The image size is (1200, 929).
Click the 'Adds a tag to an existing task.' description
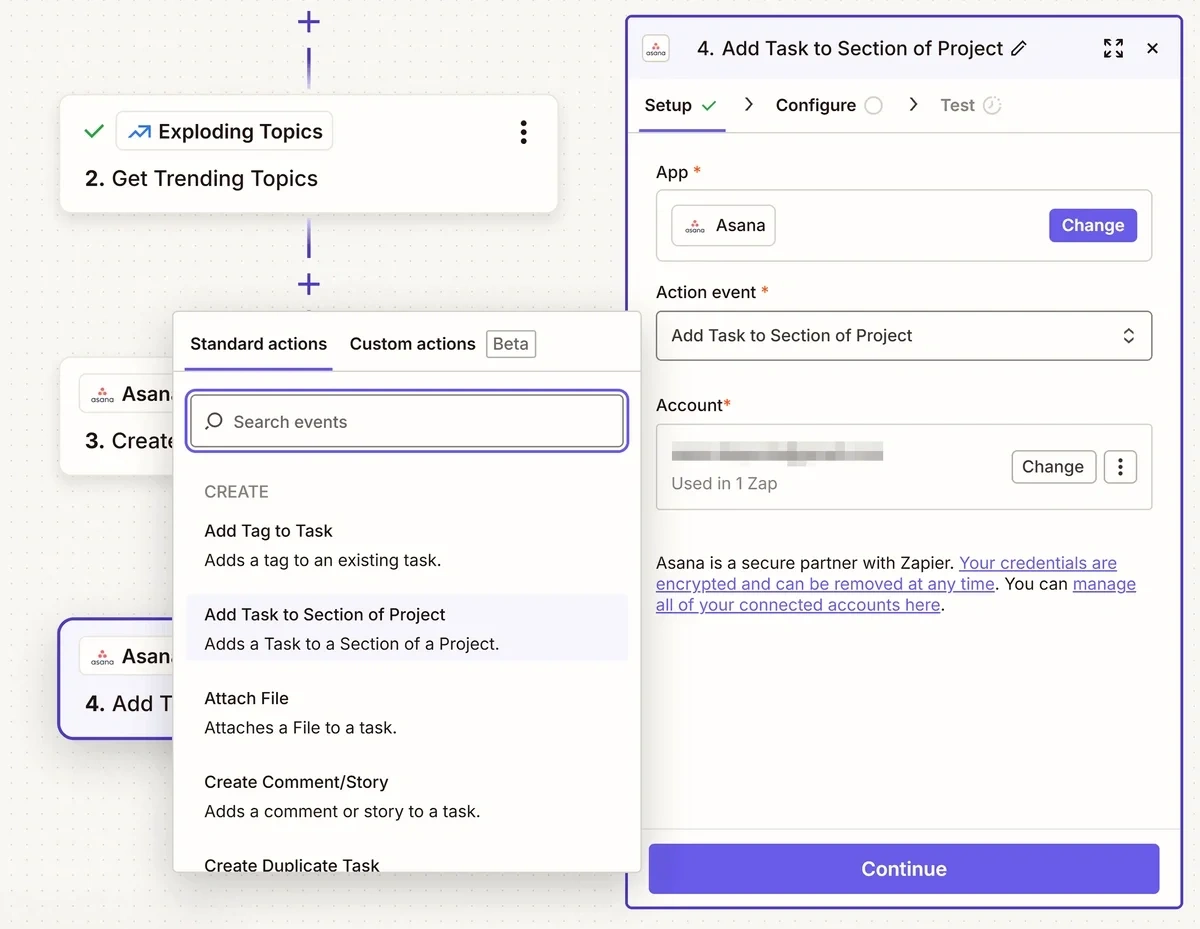coord(323,560)
